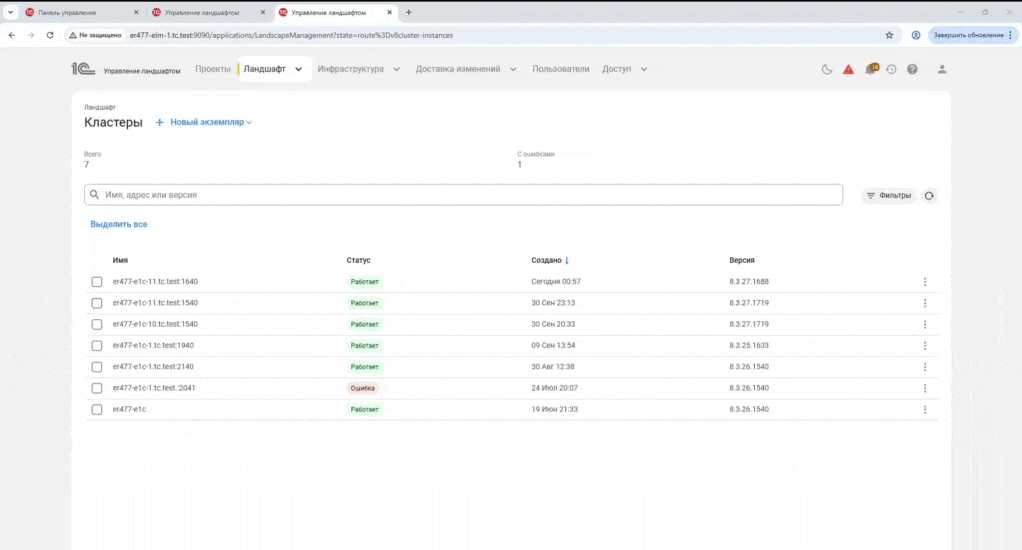Expand the Доступ dropdown
The height and width of the screenshot is (550, 1022).
[644, 69]
